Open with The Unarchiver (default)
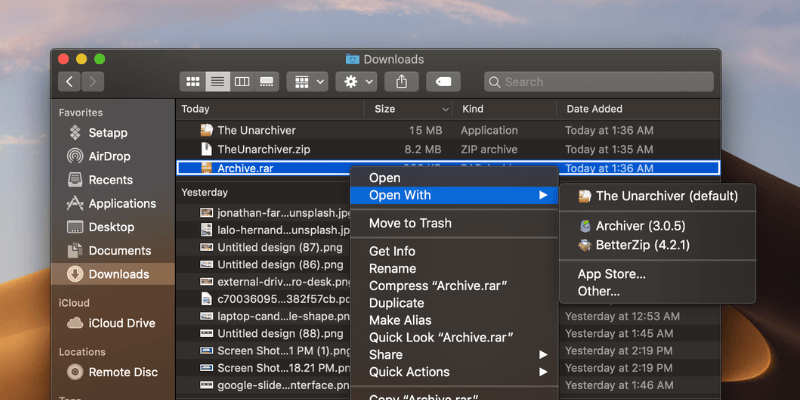The image size is (800, 400). tap(658, 196)
